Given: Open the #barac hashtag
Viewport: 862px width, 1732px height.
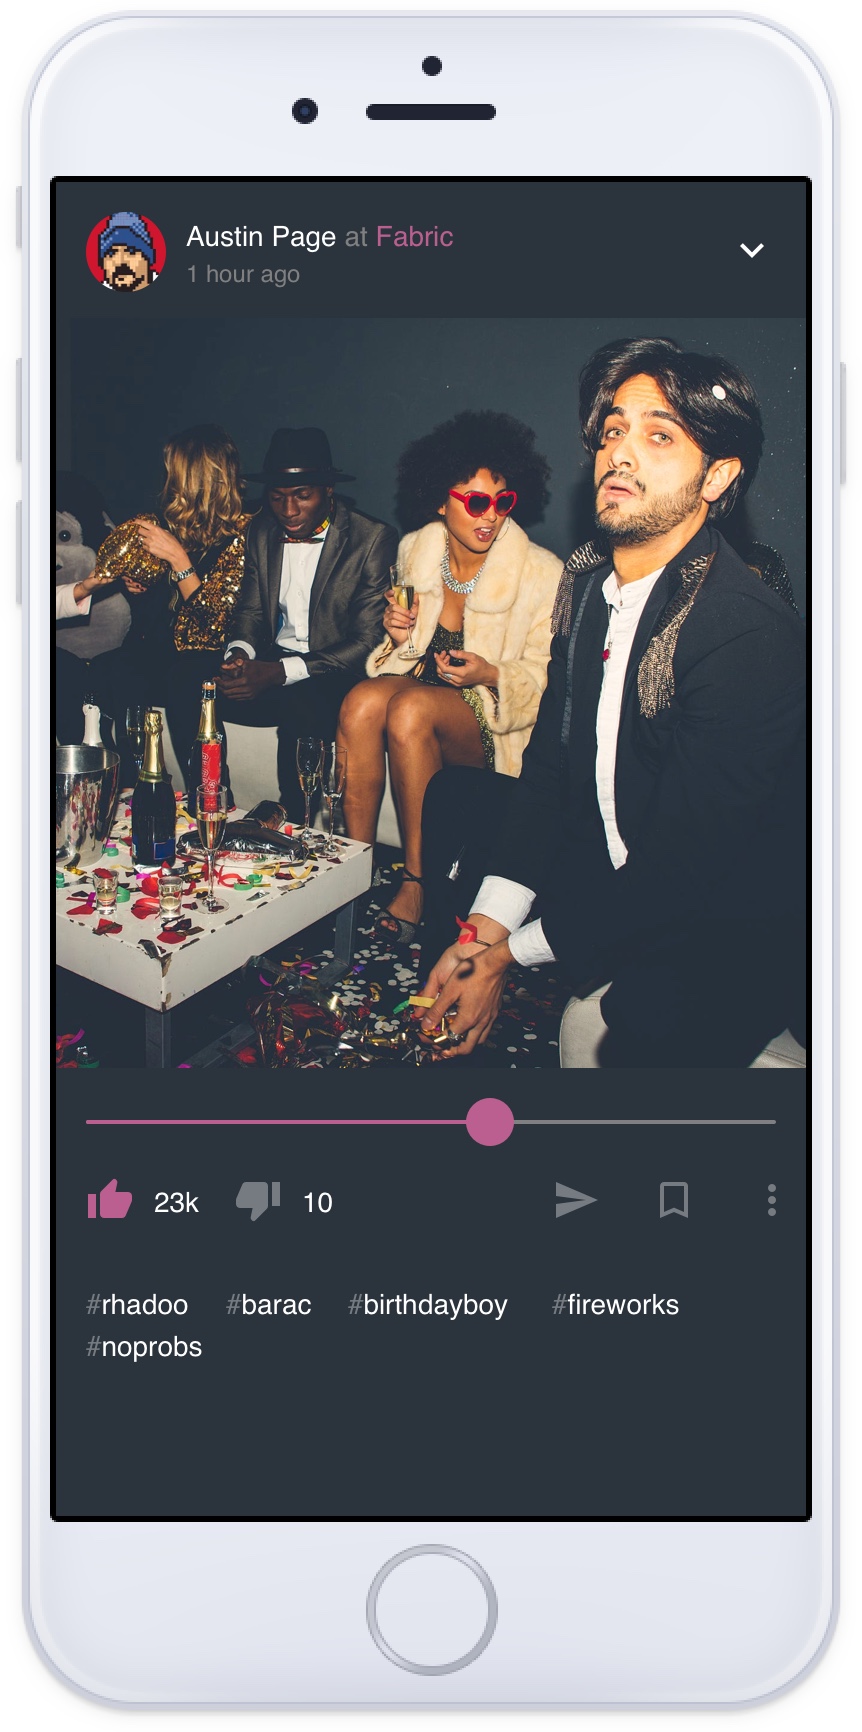Looking at the screenshot, I should [269, 1305].
